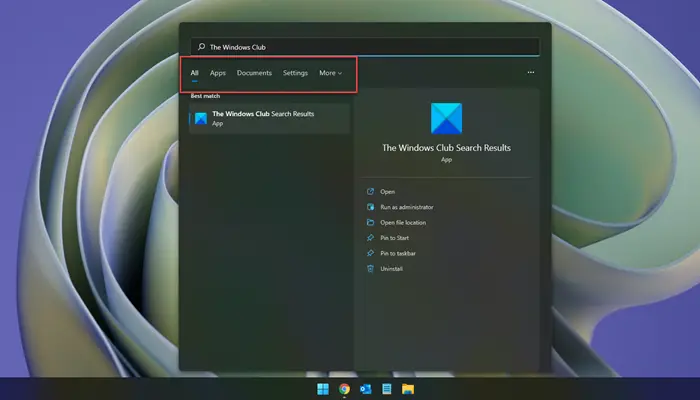Launch Google Chrome from taskbar
The height and width of the screenshot is (400, 700).
[344, 389]
